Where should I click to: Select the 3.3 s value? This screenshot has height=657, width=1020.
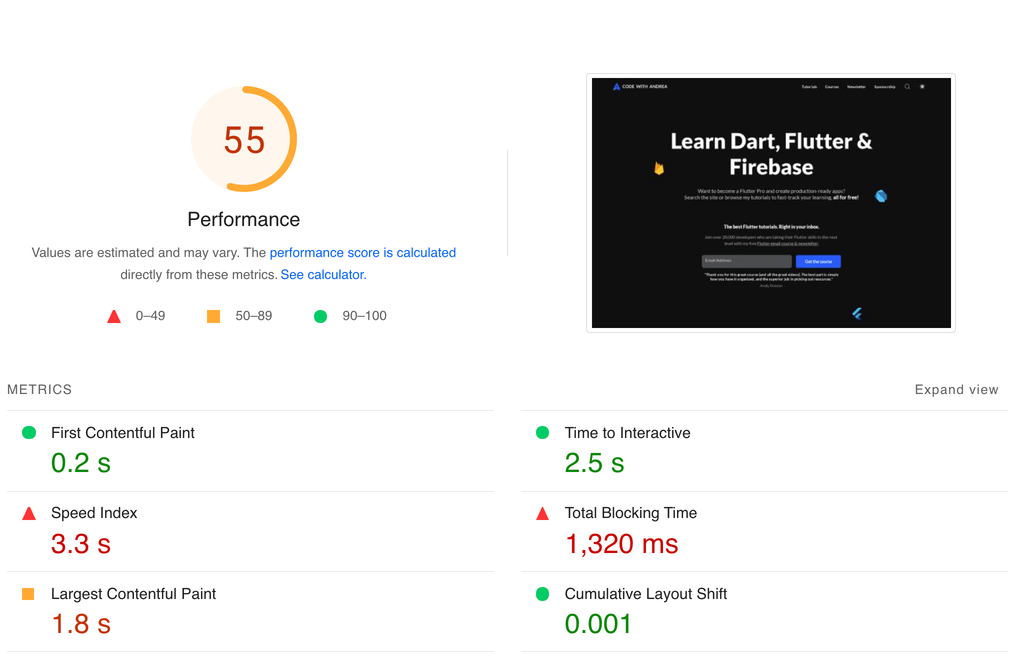tap(81, 544)
